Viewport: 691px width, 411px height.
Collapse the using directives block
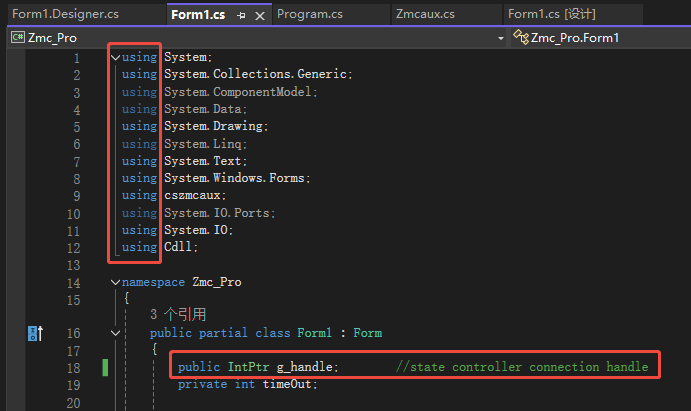(x=115, y=57)
